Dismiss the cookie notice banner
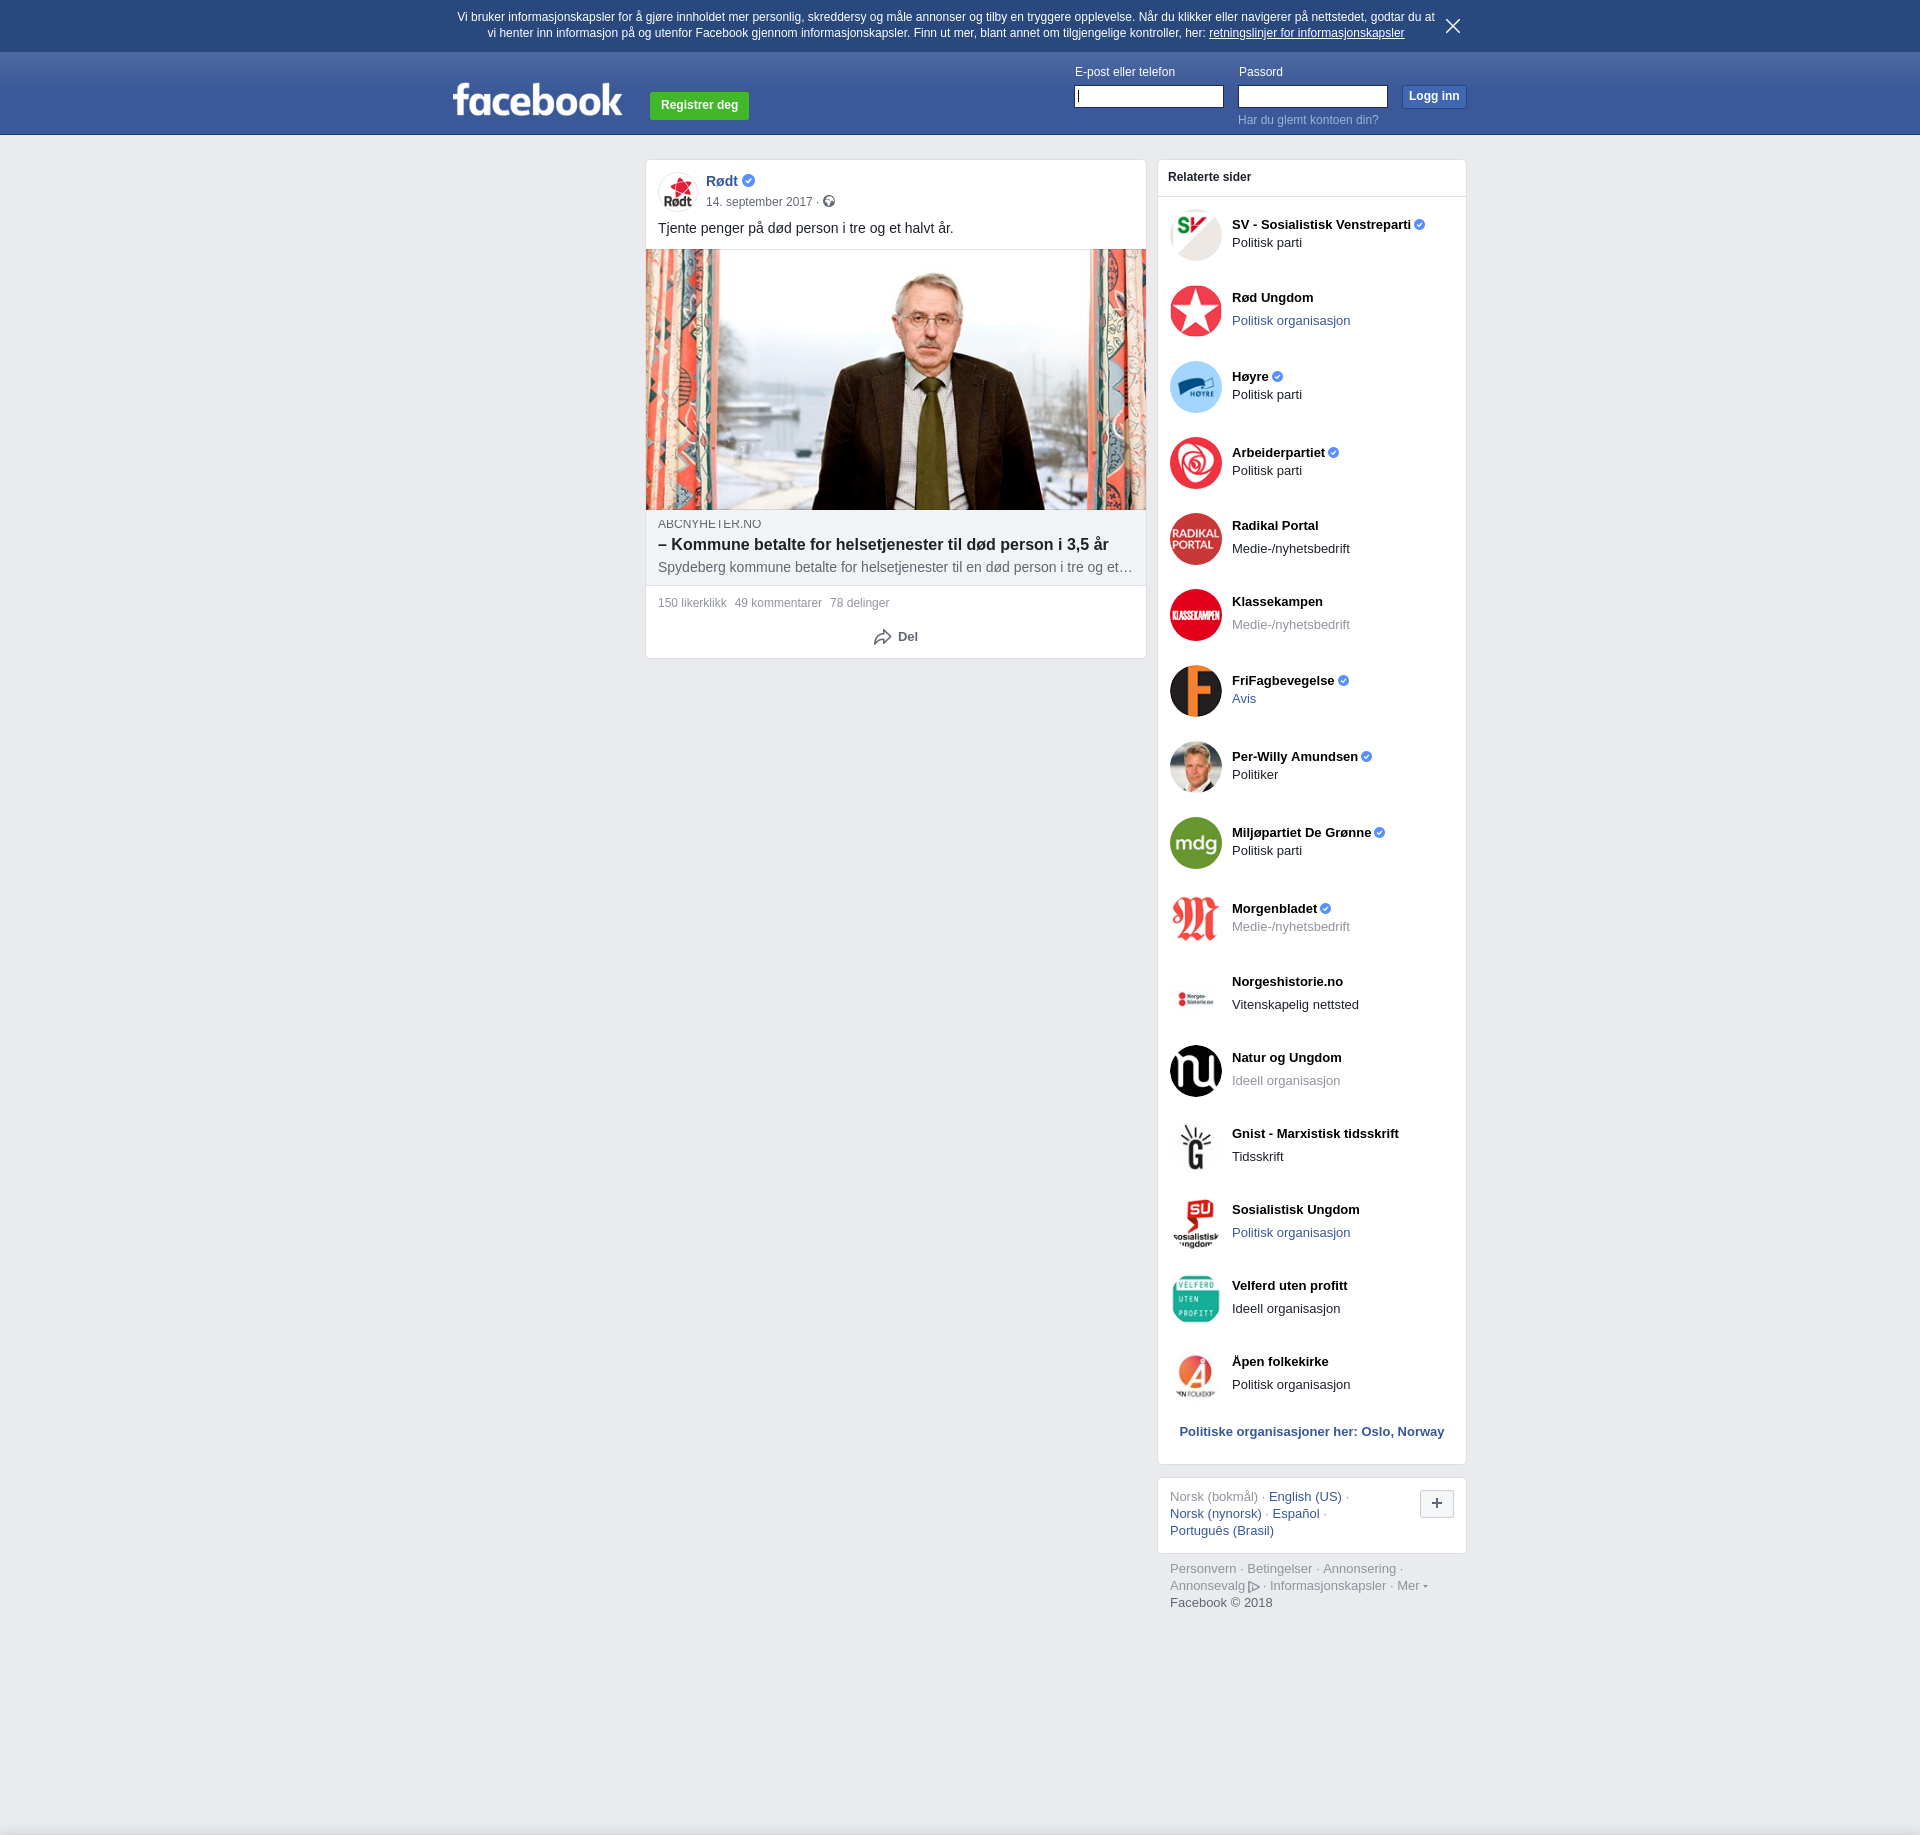This screenshot has height=1835, width=1920. [1452, 26]
